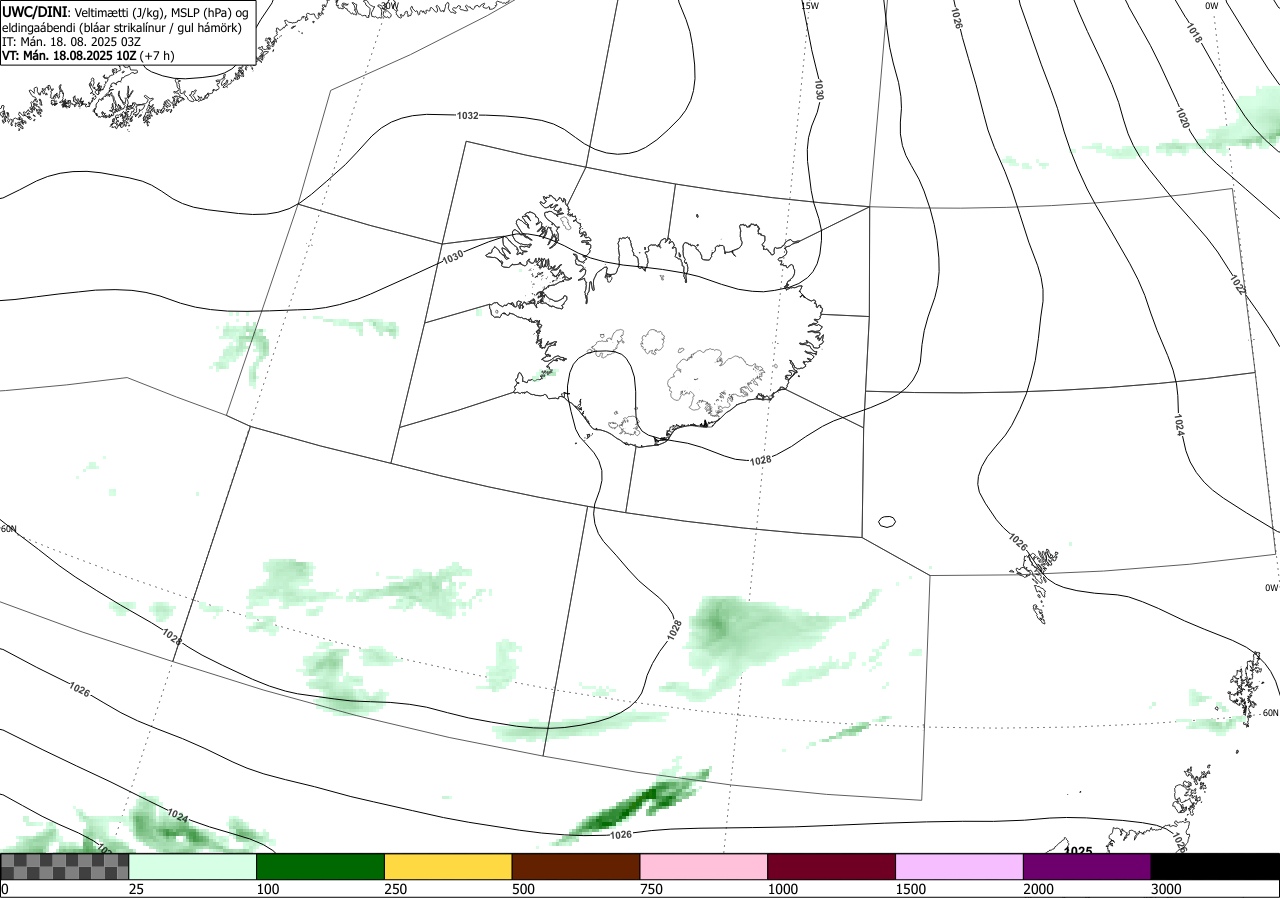1280x898 pixels.
Task: Click the legend value 500
Action: [524, 889]
